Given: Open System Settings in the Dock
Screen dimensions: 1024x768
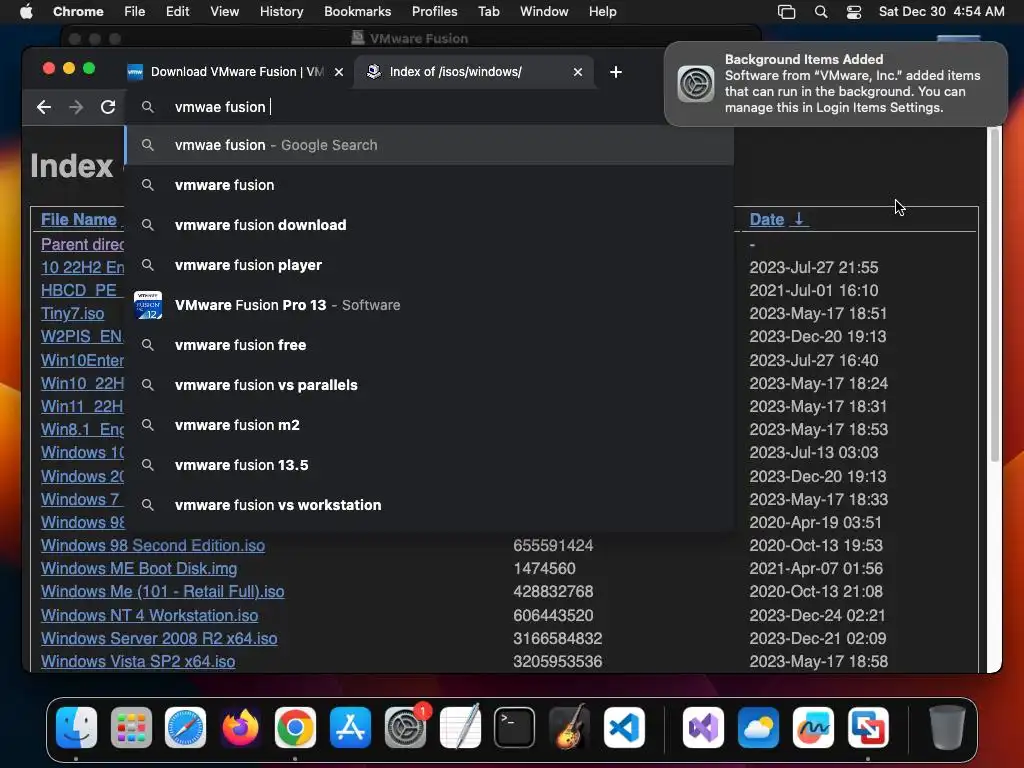Looking at the screenshot, I should (406, 727).
